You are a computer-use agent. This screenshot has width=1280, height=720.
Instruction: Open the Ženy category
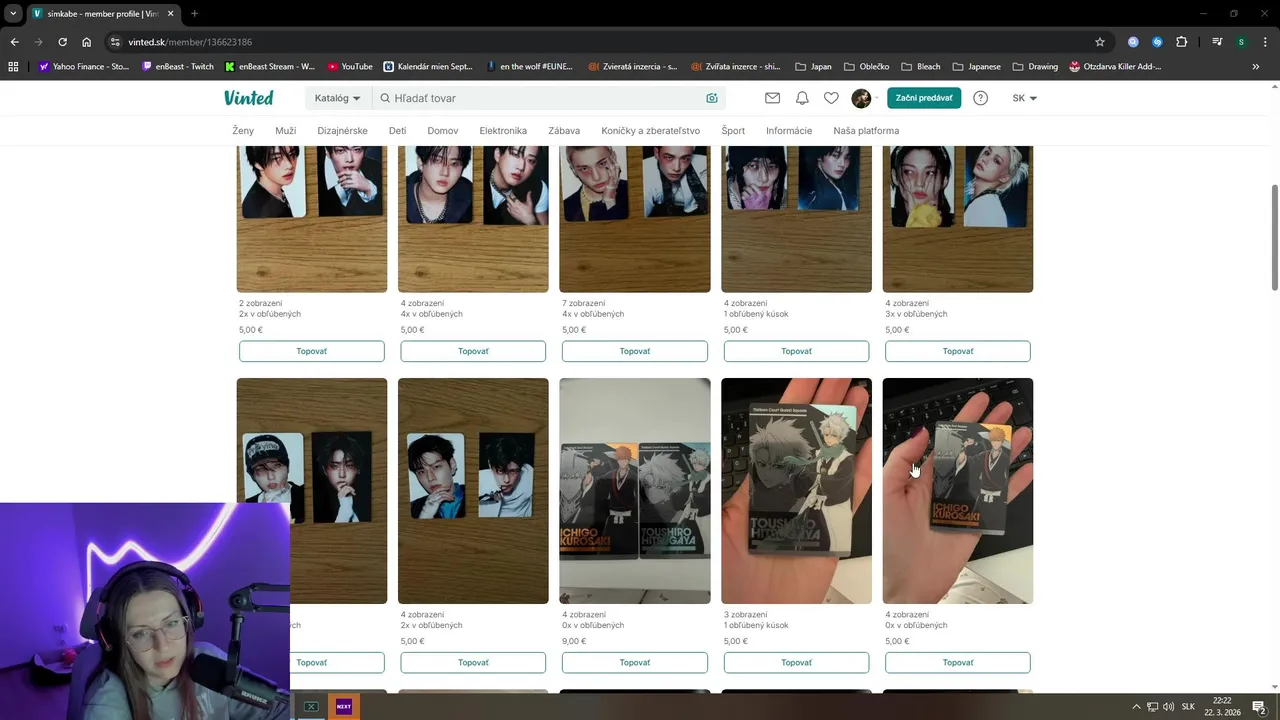point(243,131)
